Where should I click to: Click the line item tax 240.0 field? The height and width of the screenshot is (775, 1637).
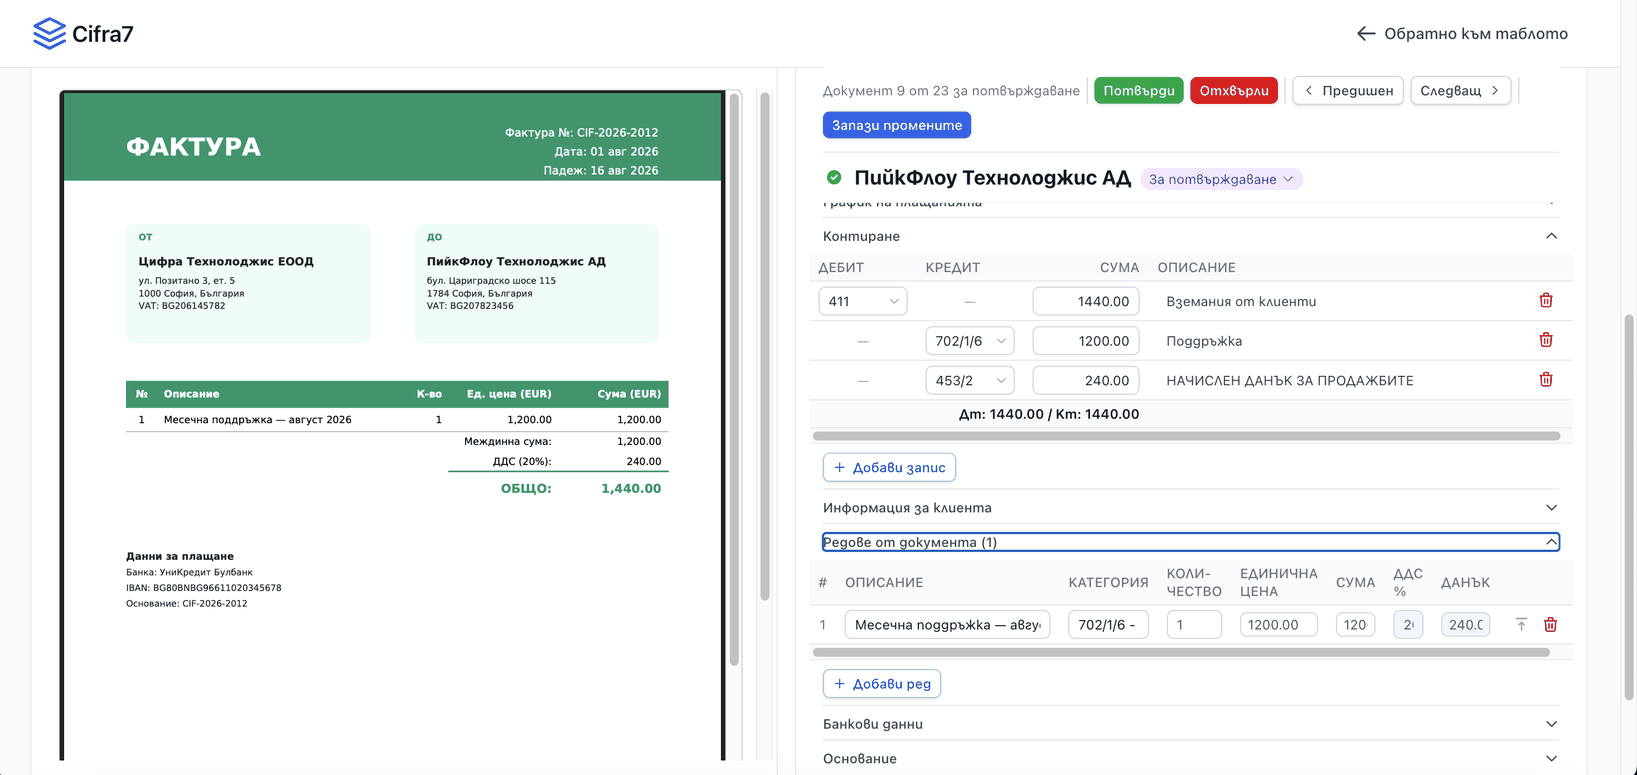pyautogui.click(x=1465, y=625)
